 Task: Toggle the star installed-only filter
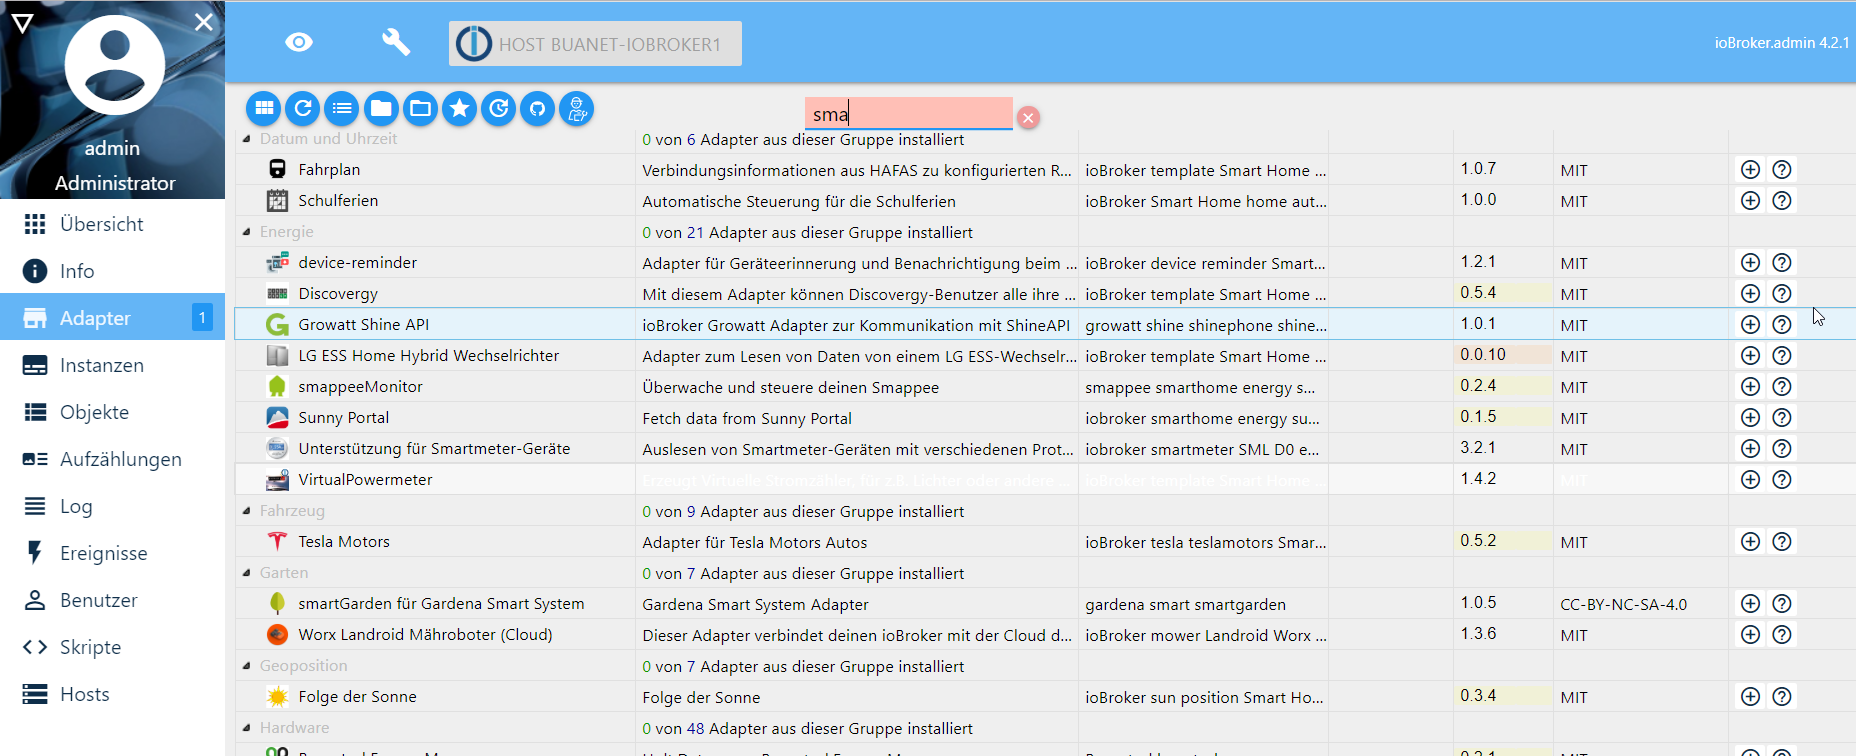pos(460,108)
